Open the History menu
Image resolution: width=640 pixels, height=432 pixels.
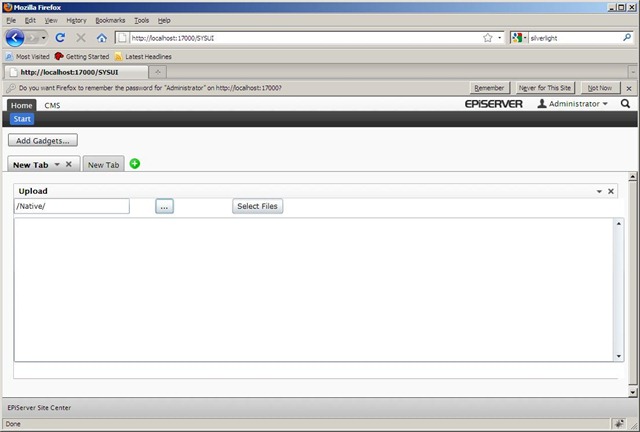point(76,20)
